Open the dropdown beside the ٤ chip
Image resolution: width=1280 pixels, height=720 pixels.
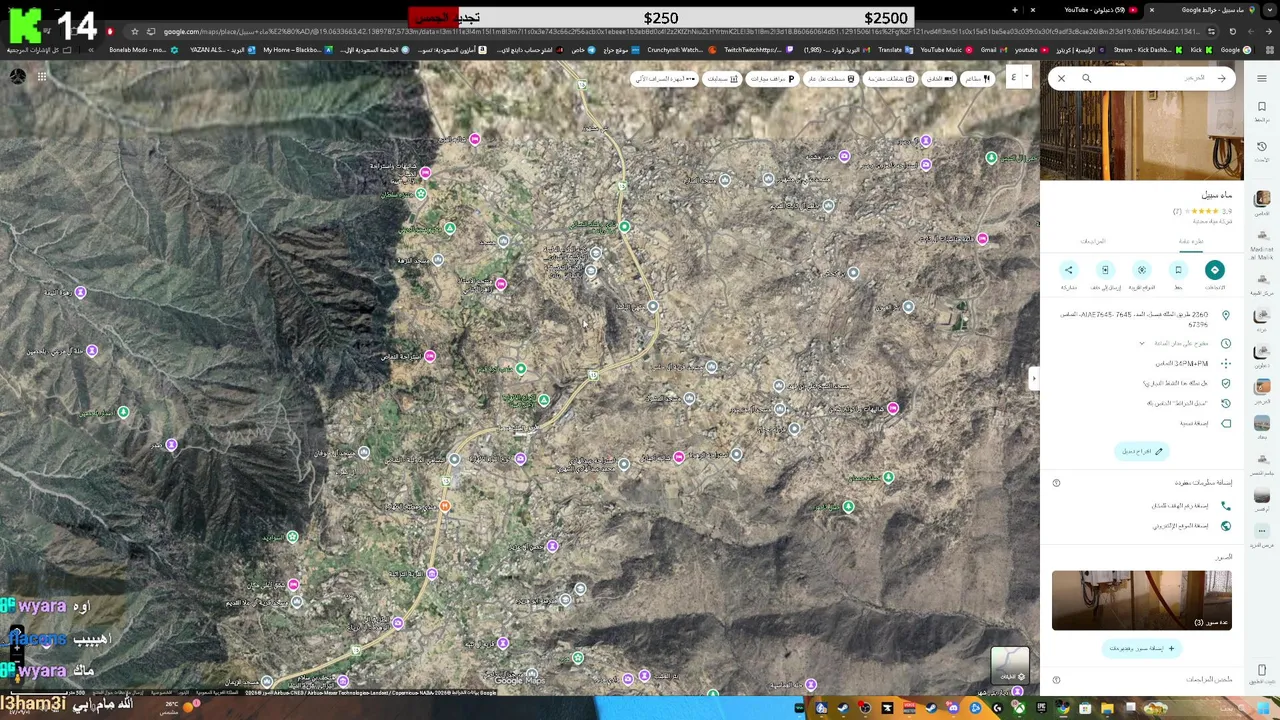[1026, 77]
